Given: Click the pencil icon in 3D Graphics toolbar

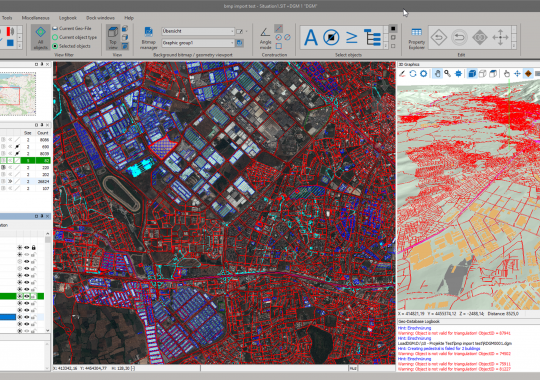Looking at the screenshot, I should pos(402,73).
